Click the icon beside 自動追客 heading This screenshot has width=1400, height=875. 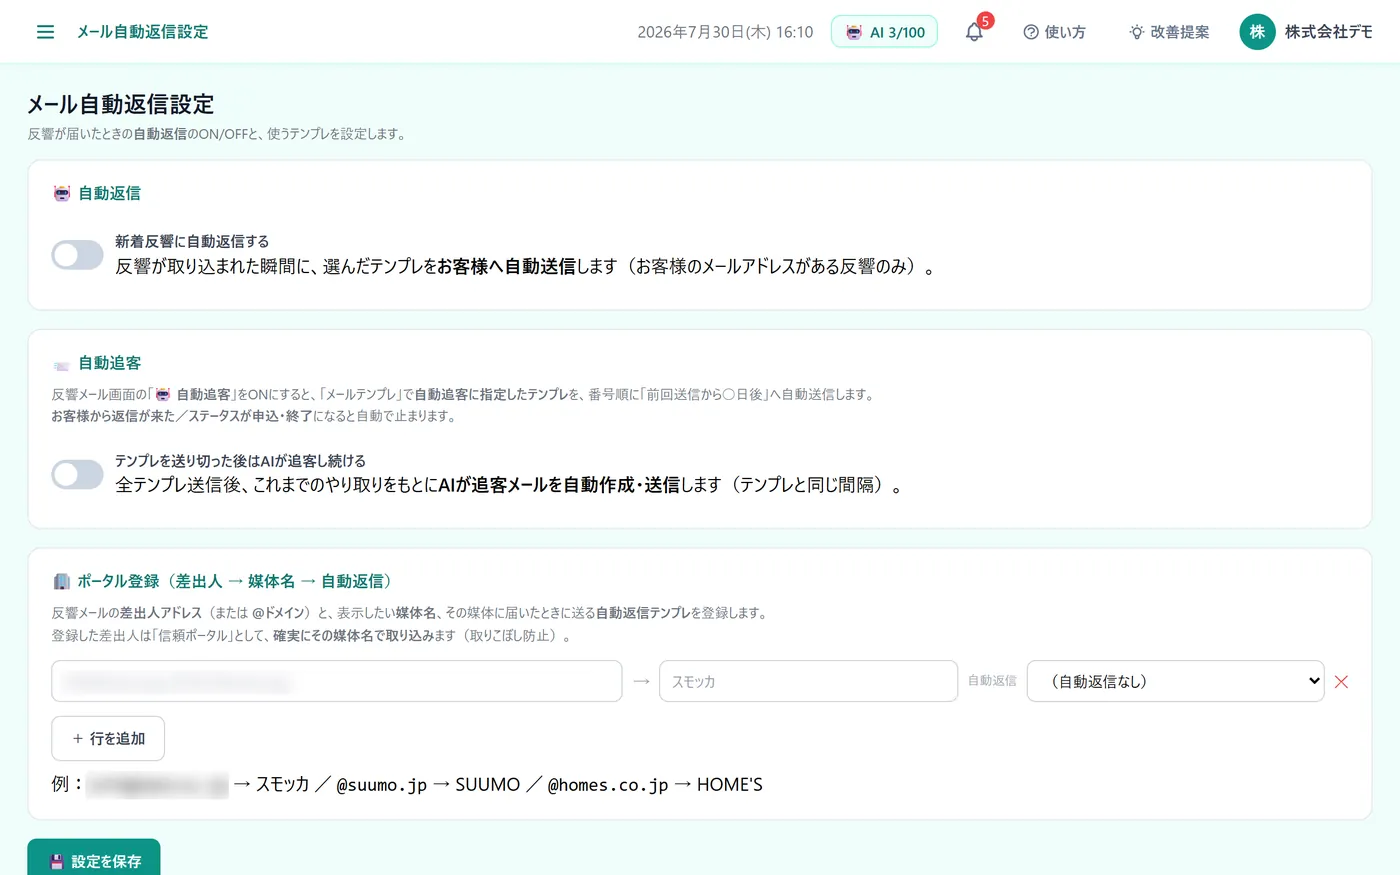click(x=62, y=364)
